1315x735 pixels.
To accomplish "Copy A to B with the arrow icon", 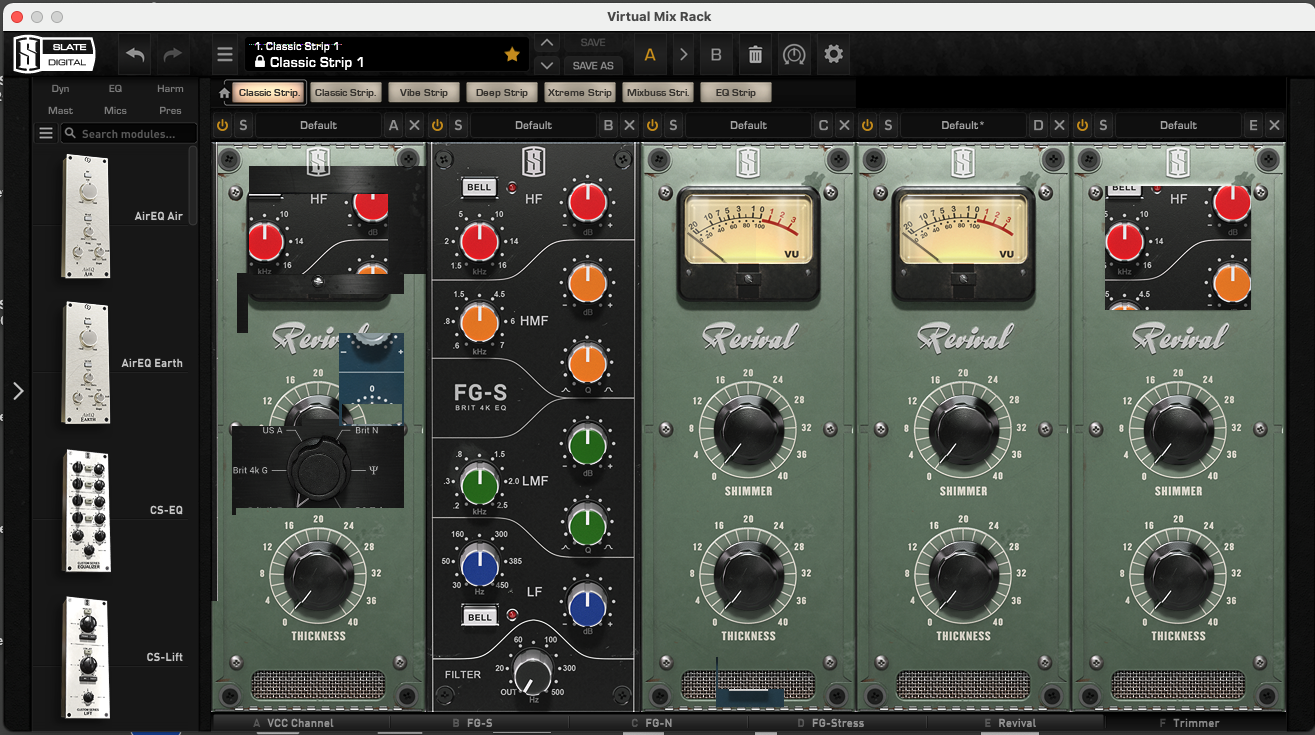I will pyautogui.click(x=683, y=55).
